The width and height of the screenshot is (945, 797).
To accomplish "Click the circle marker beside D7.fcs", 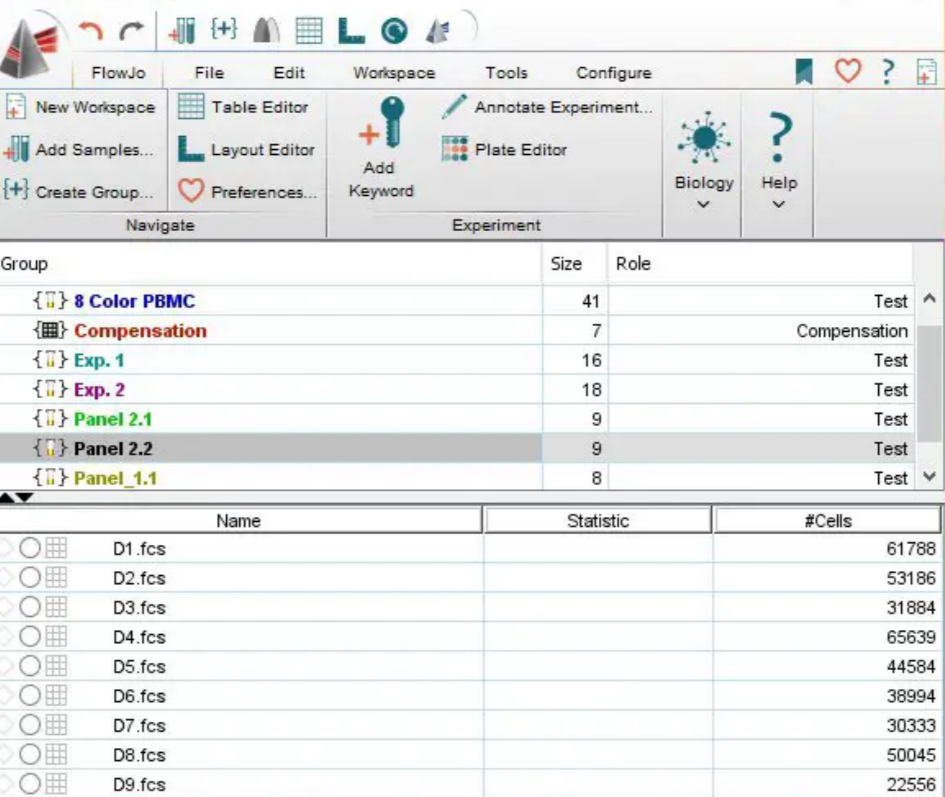I will (x=30, y=725).
